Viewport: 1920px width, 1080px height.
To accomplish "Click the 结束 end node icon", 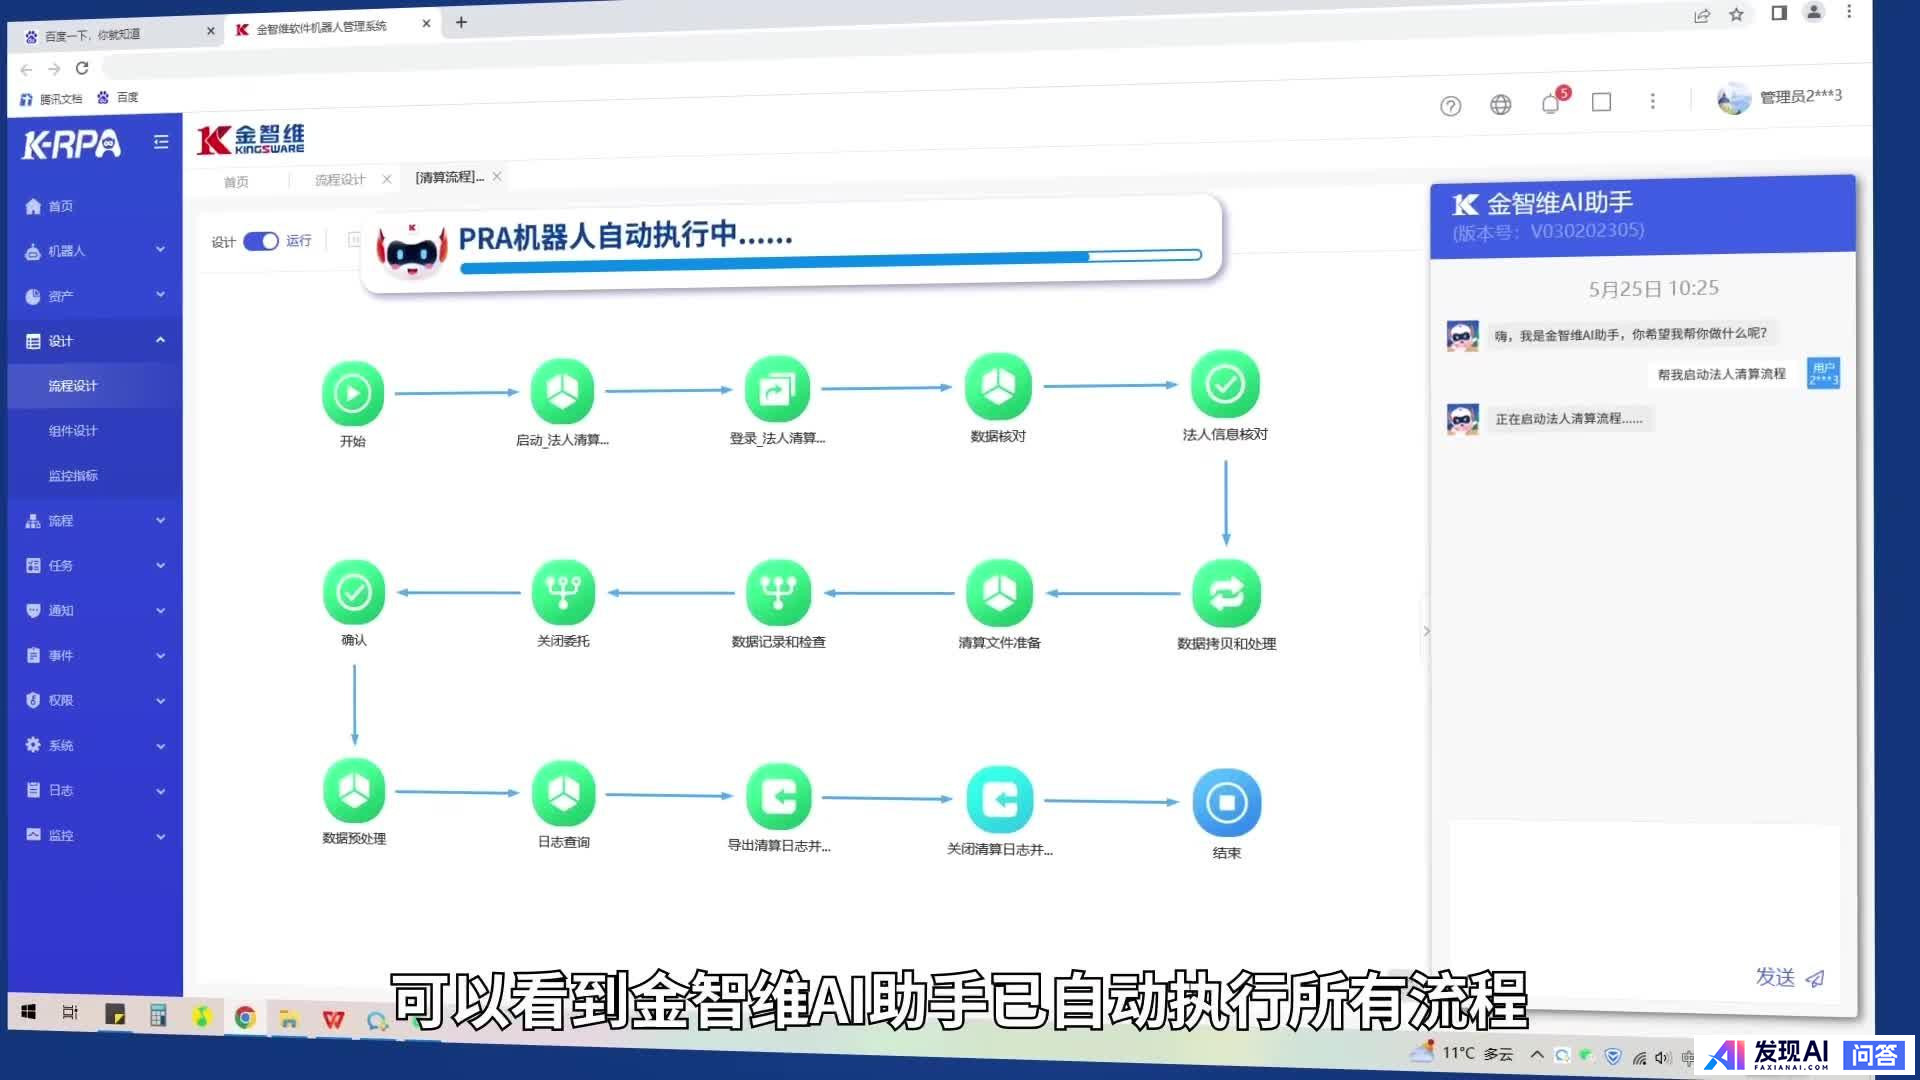I will [x=1226, y=802].
